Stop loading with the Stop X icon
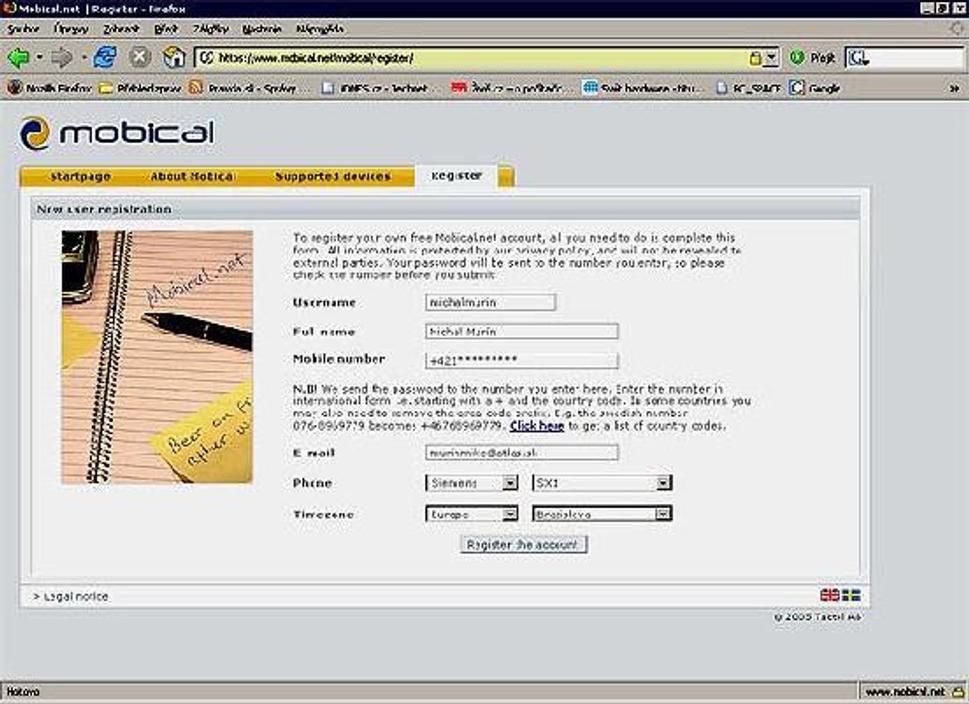 tap(140, 57)
